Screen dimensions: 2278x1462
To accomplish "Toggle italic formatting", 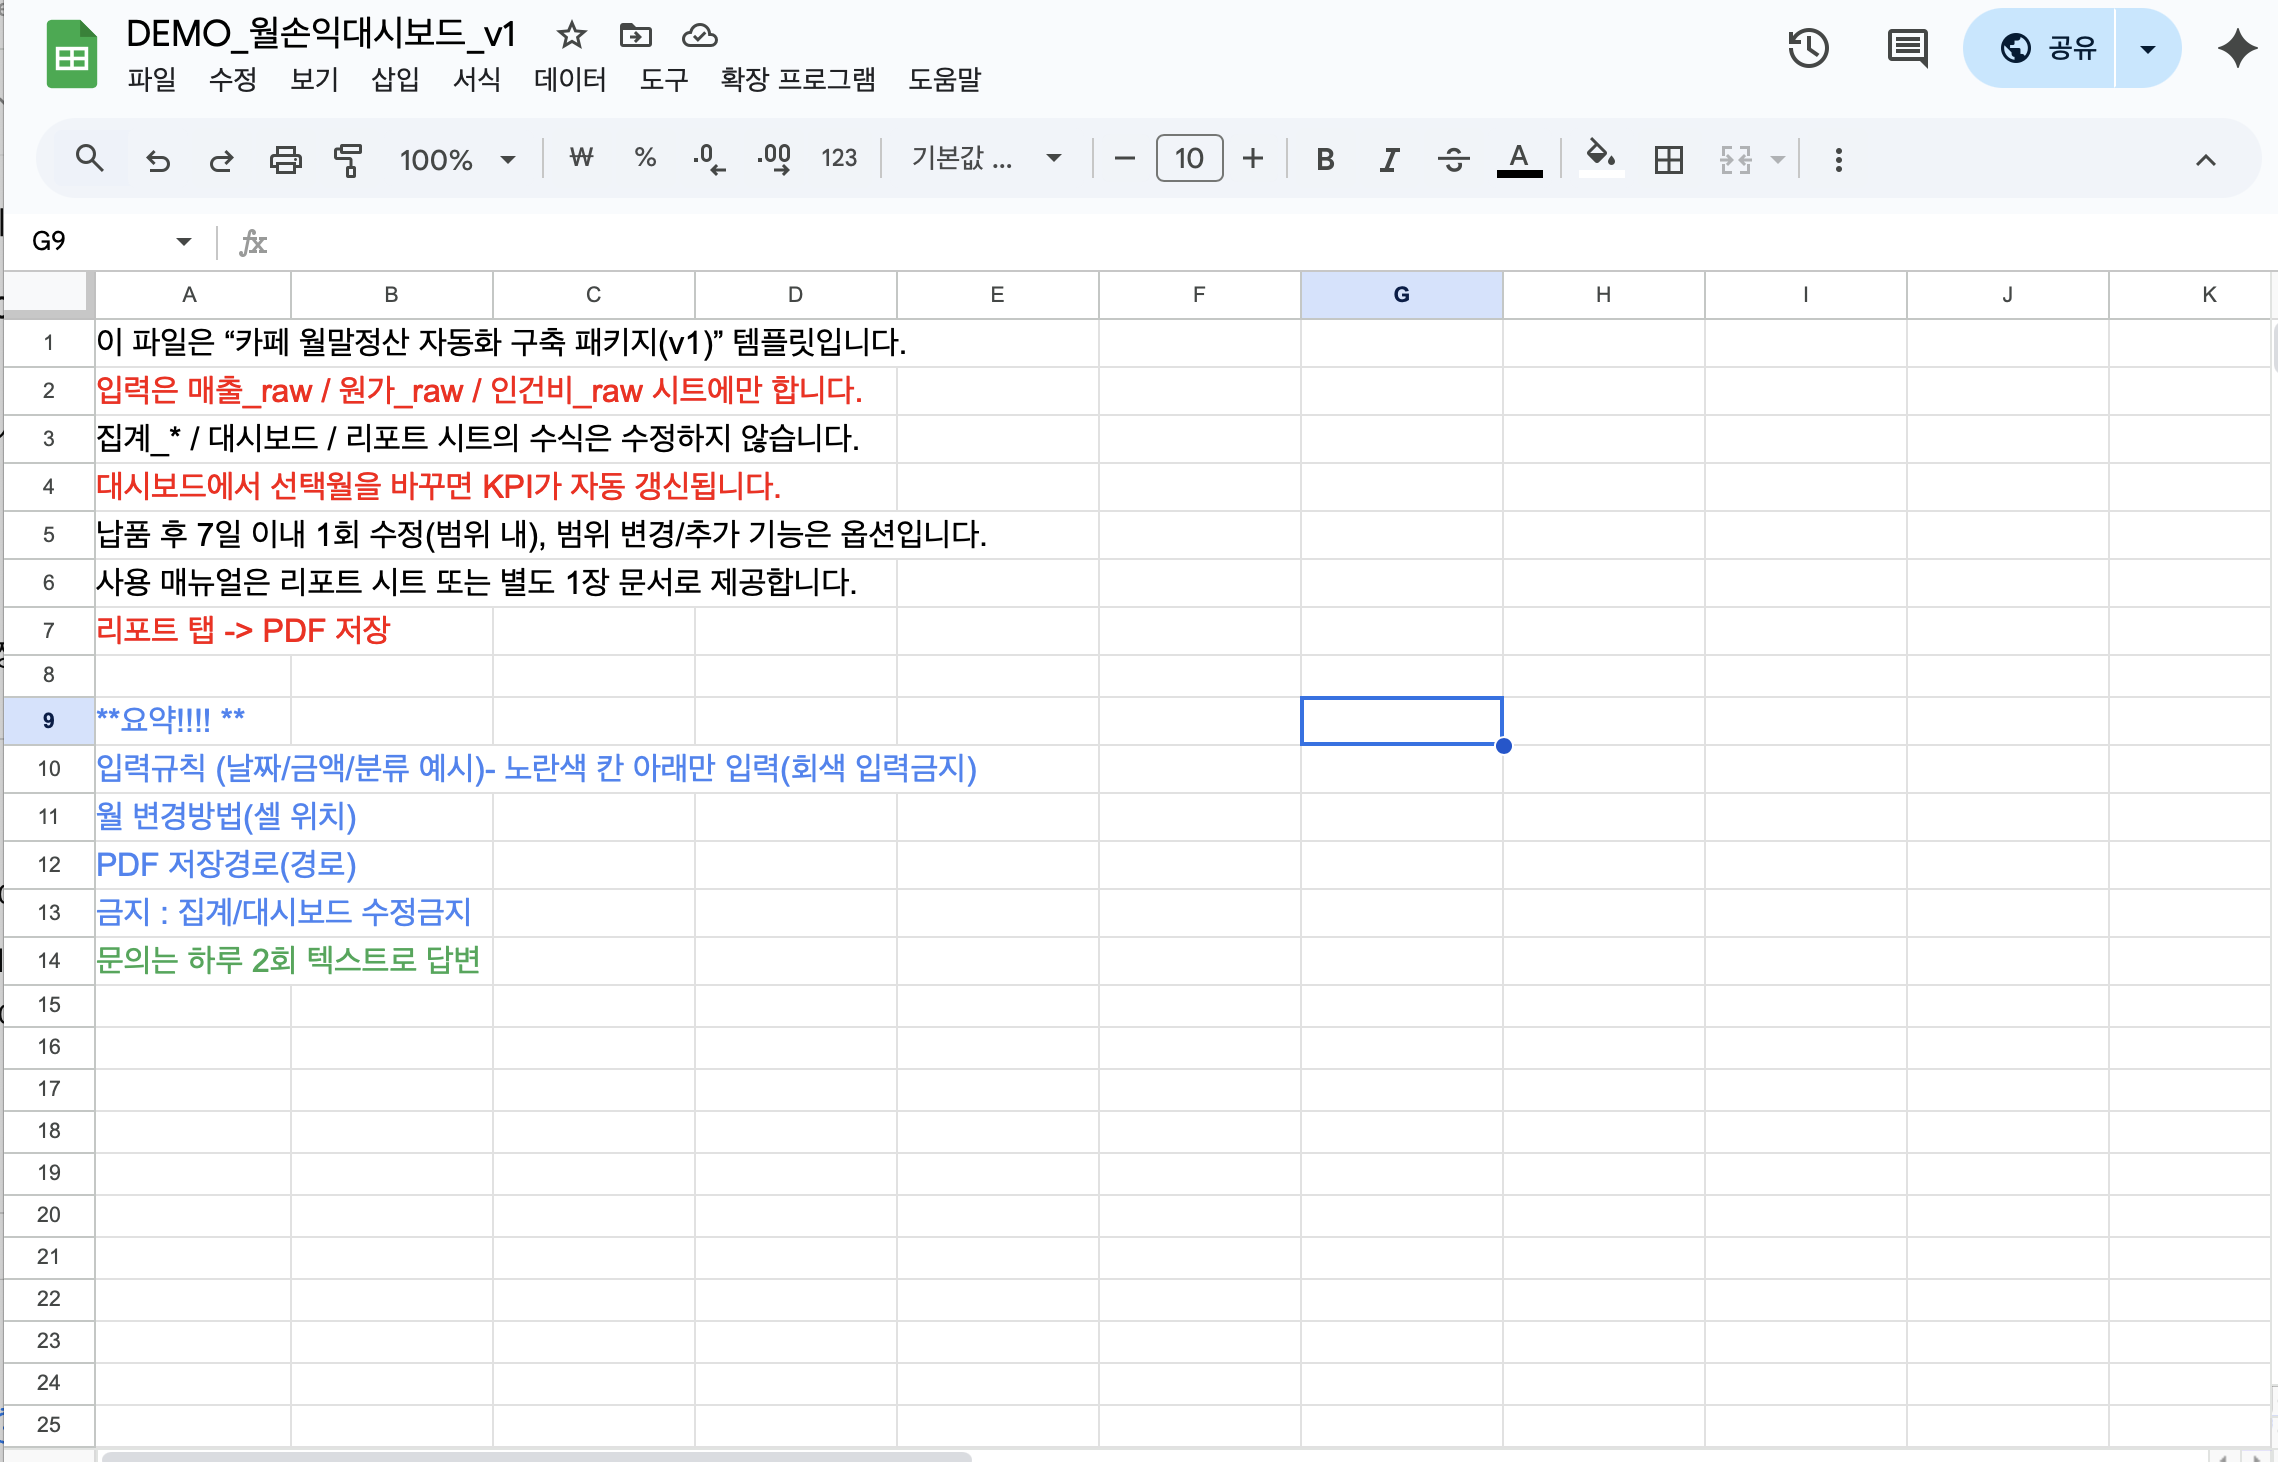I will coord(1389,159).
